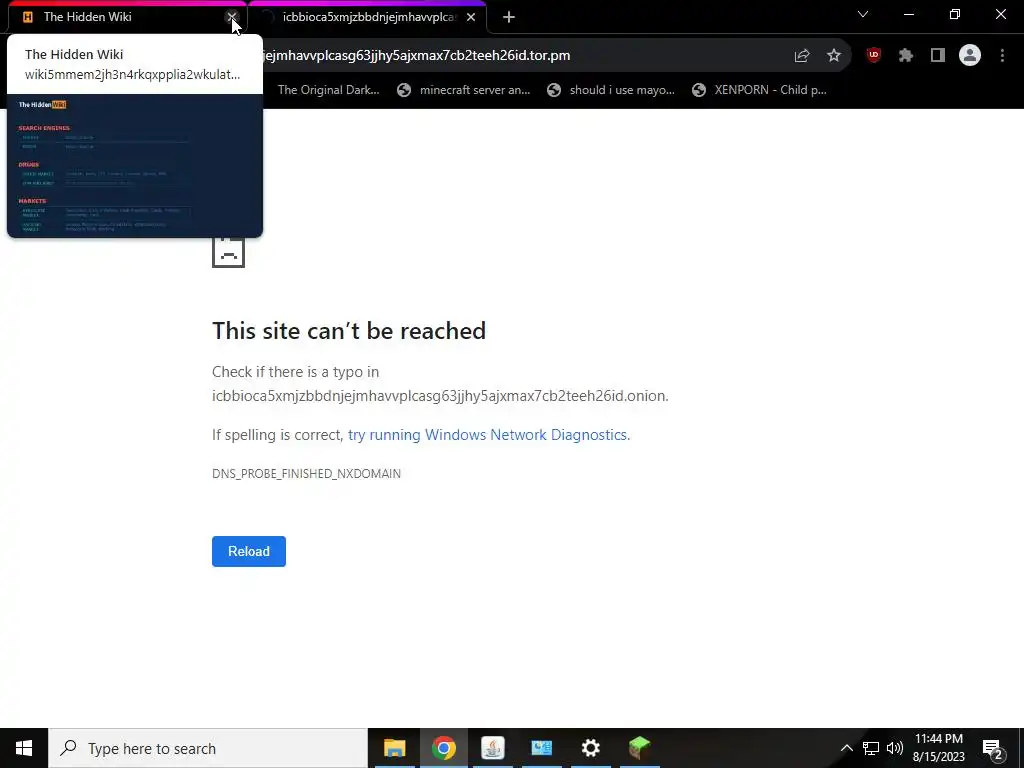Close The Hidden Wiki tab

click(232, 17)
